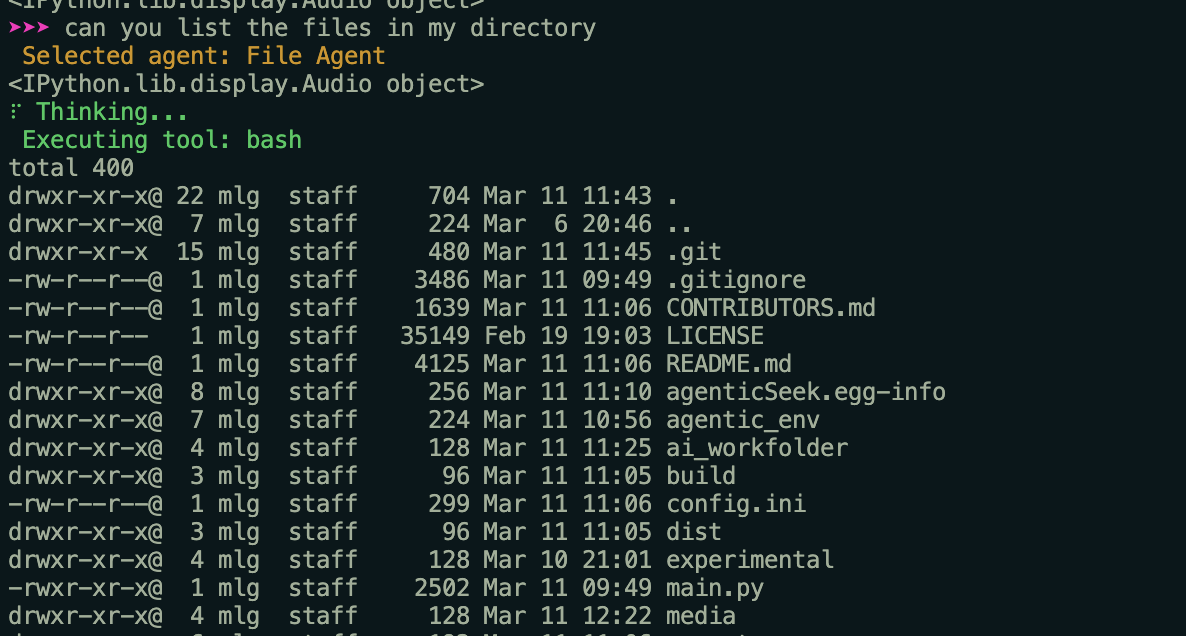Viewport: 1186px width, 636px height.
Task: Click the build directory name
Action: [x=700, y=476]
